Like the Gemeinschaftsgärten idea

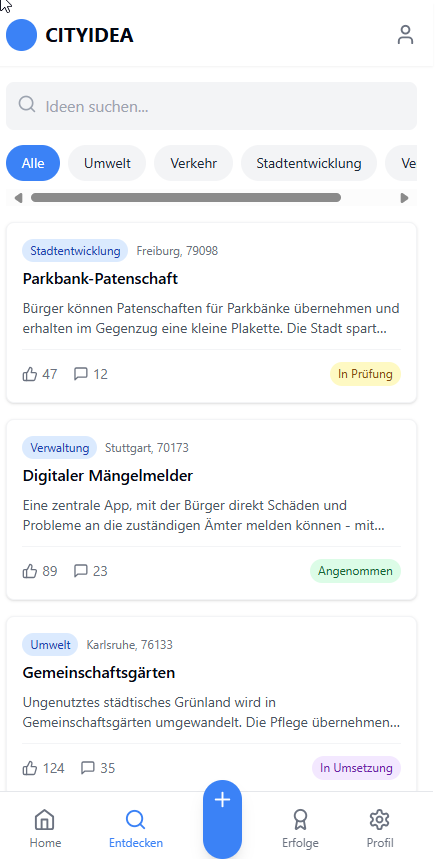coord(43,768)
